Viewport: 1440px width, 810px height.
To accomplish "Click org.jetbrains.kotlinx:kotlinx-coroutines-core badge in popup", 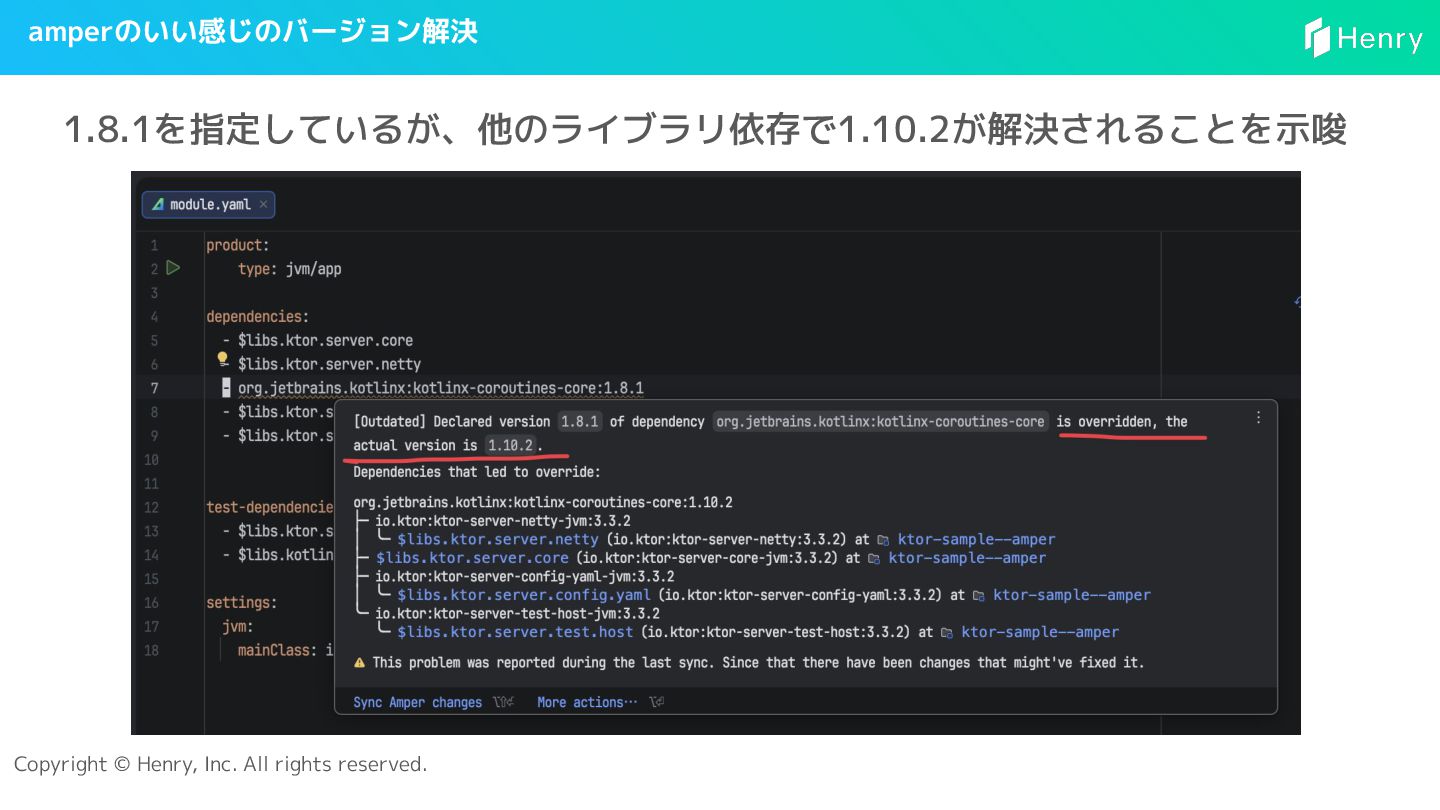I will point(881,422).
